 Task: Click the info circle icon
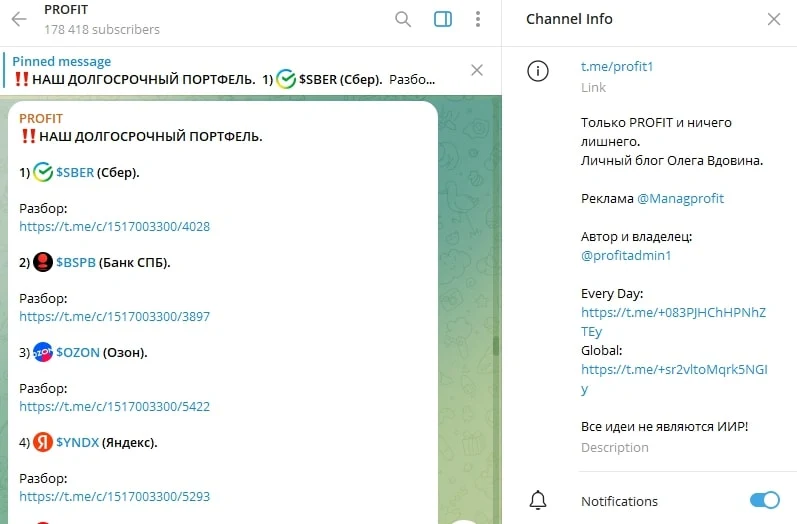[x=538, y=71]
